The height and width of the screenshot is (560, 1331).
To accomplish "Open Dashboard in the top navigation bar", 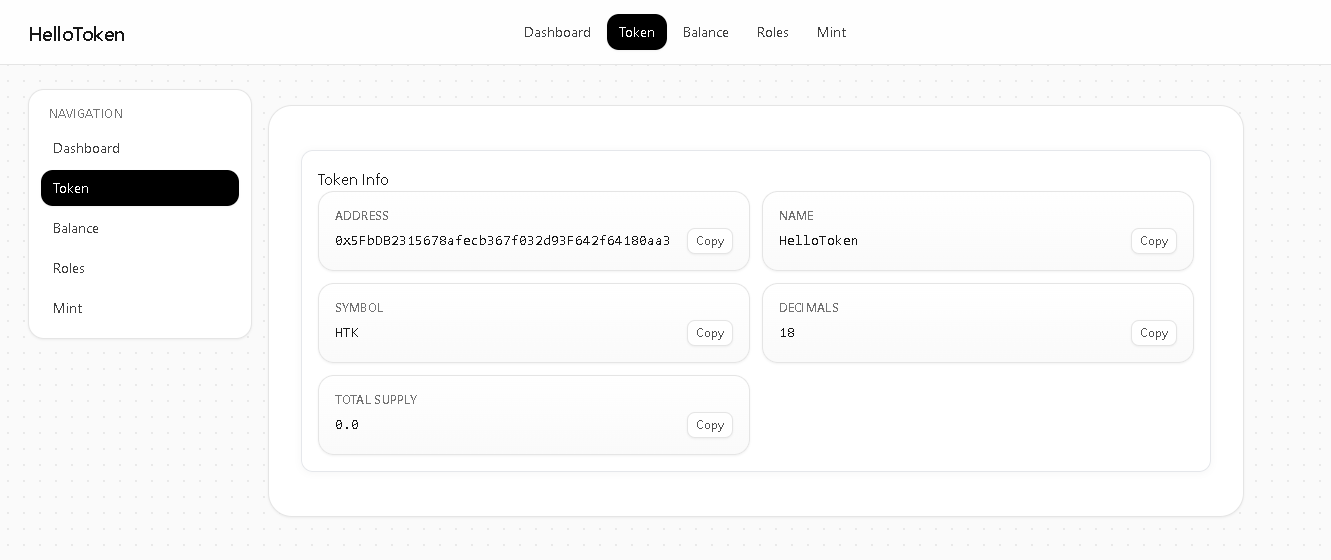I will 557,32.
